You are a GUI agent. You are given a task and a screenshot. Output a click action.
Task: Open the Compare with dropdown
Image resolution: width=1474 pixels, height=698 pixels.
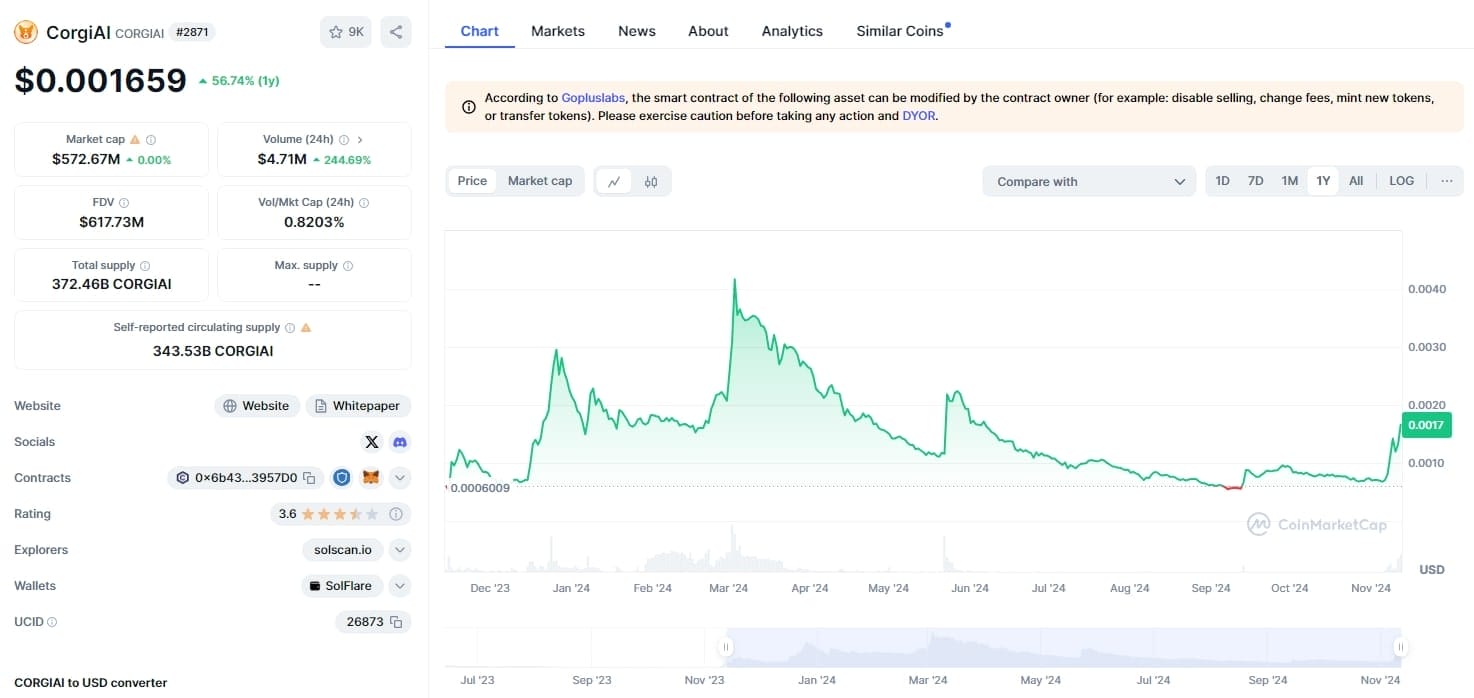[1089, 181]
